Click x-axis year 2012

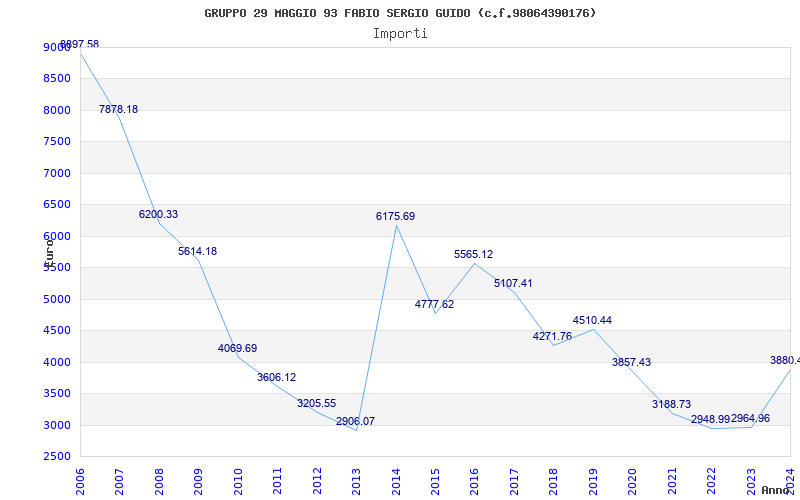(x=317, y=482)
